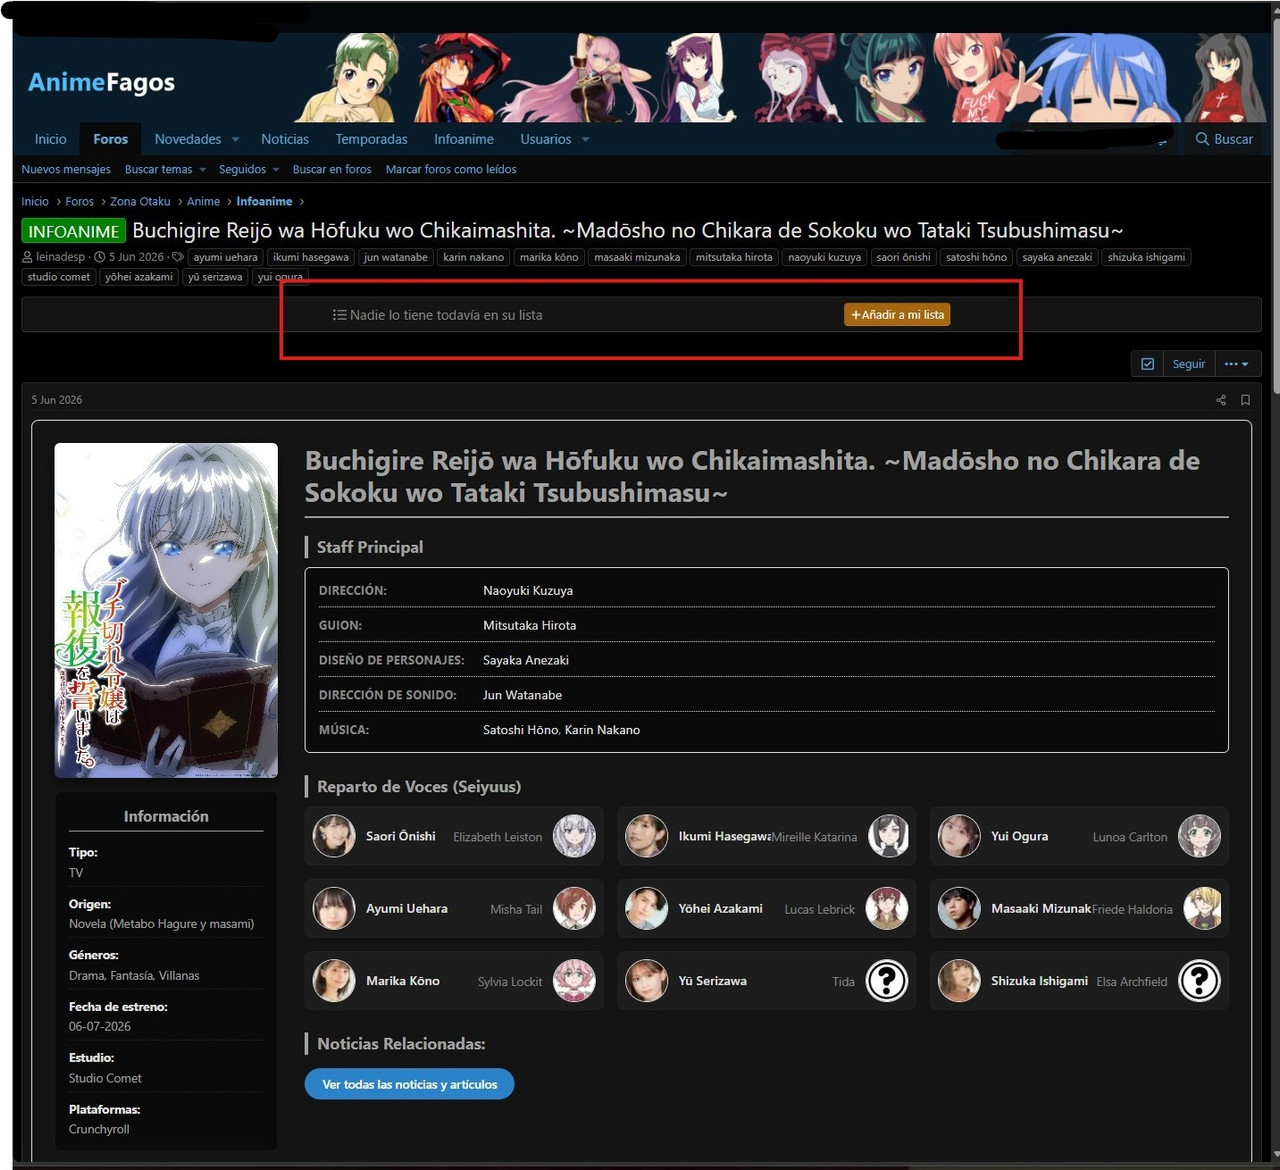Click the naoyuki kuzuya tag
Screen dimensions: 1280x1170
click(824, 257)
